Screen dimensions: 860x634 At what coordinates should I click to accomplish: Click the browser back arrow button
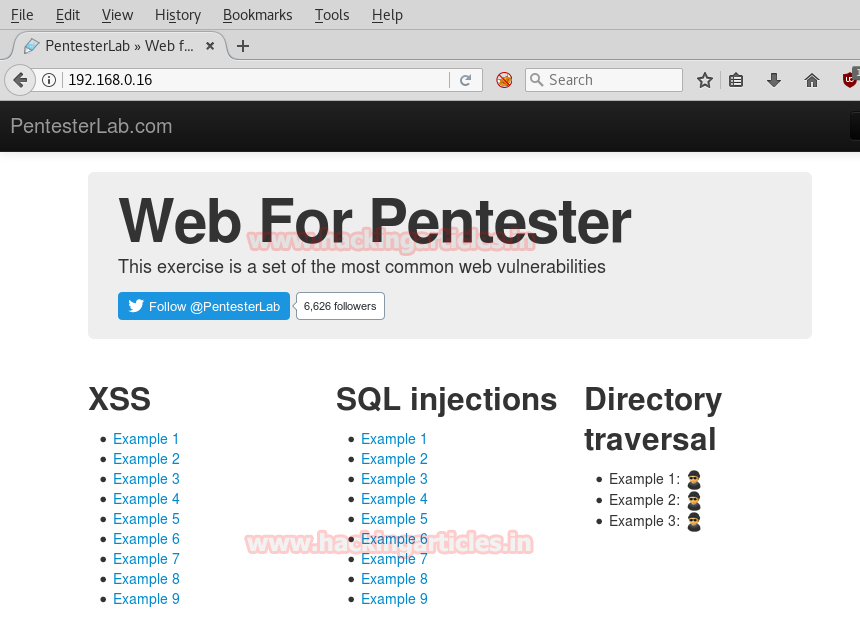click(19, 80)
